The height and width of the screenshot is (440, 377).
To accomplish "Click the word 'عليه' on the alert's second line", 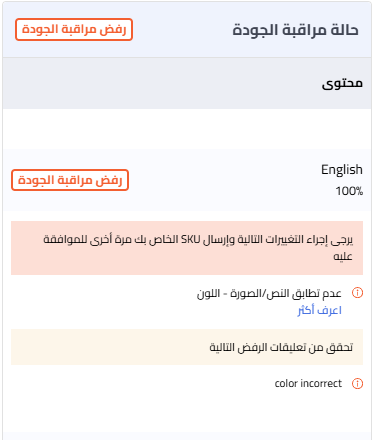I will pos(343,256).
